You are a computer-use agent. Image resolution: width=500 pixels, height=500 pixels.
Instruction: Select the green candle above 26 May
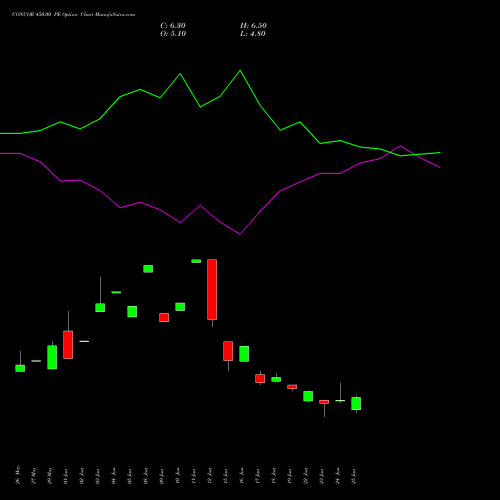[x=20, y=368]
